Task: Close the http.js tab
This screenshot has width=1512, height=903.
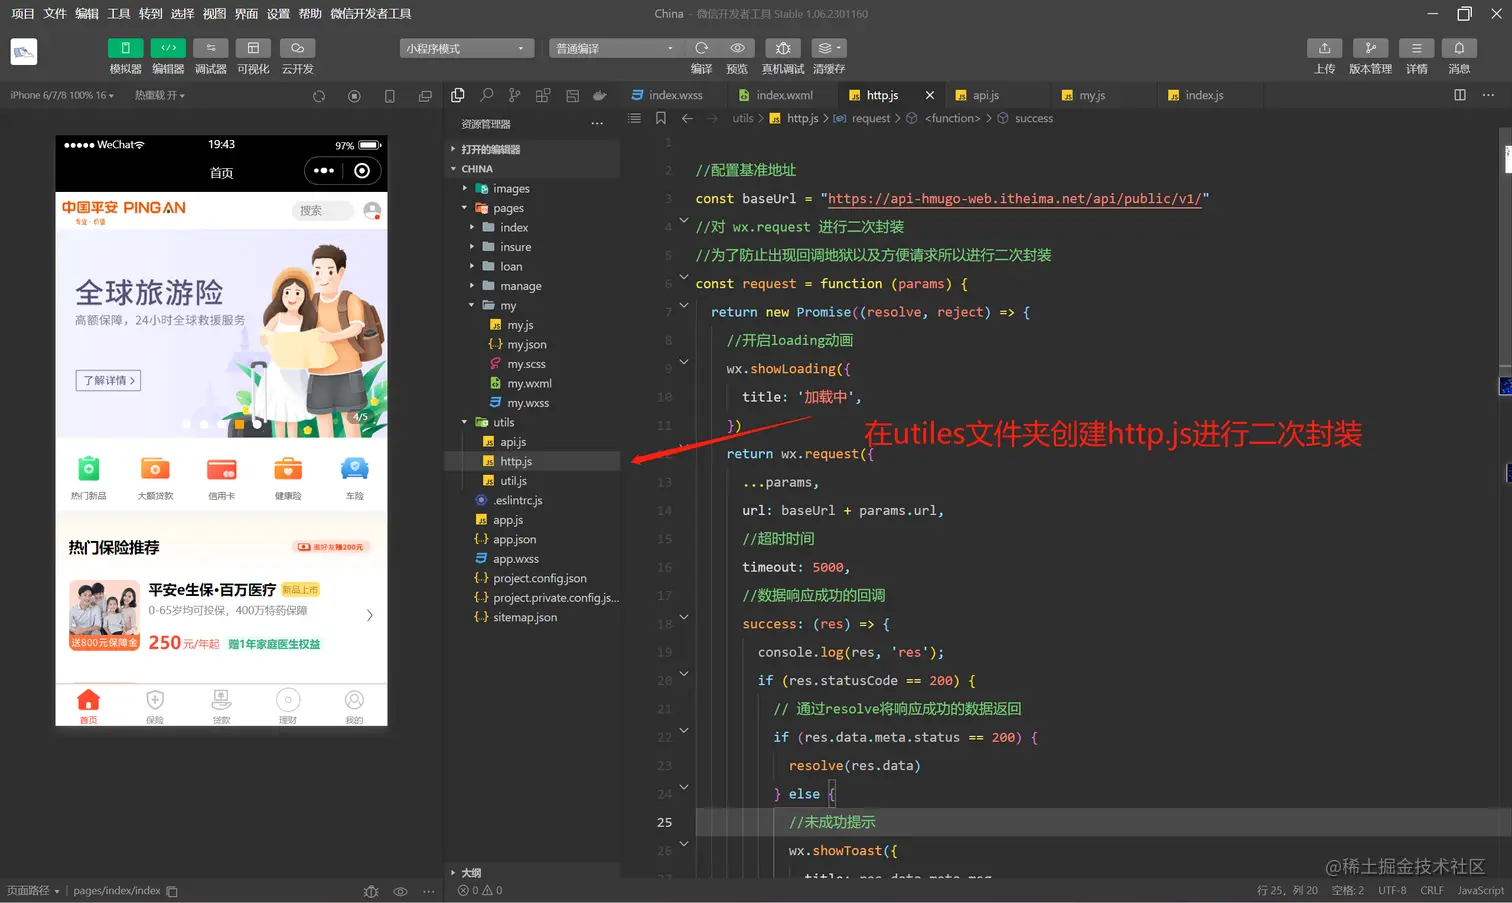Action: point(930,95)
